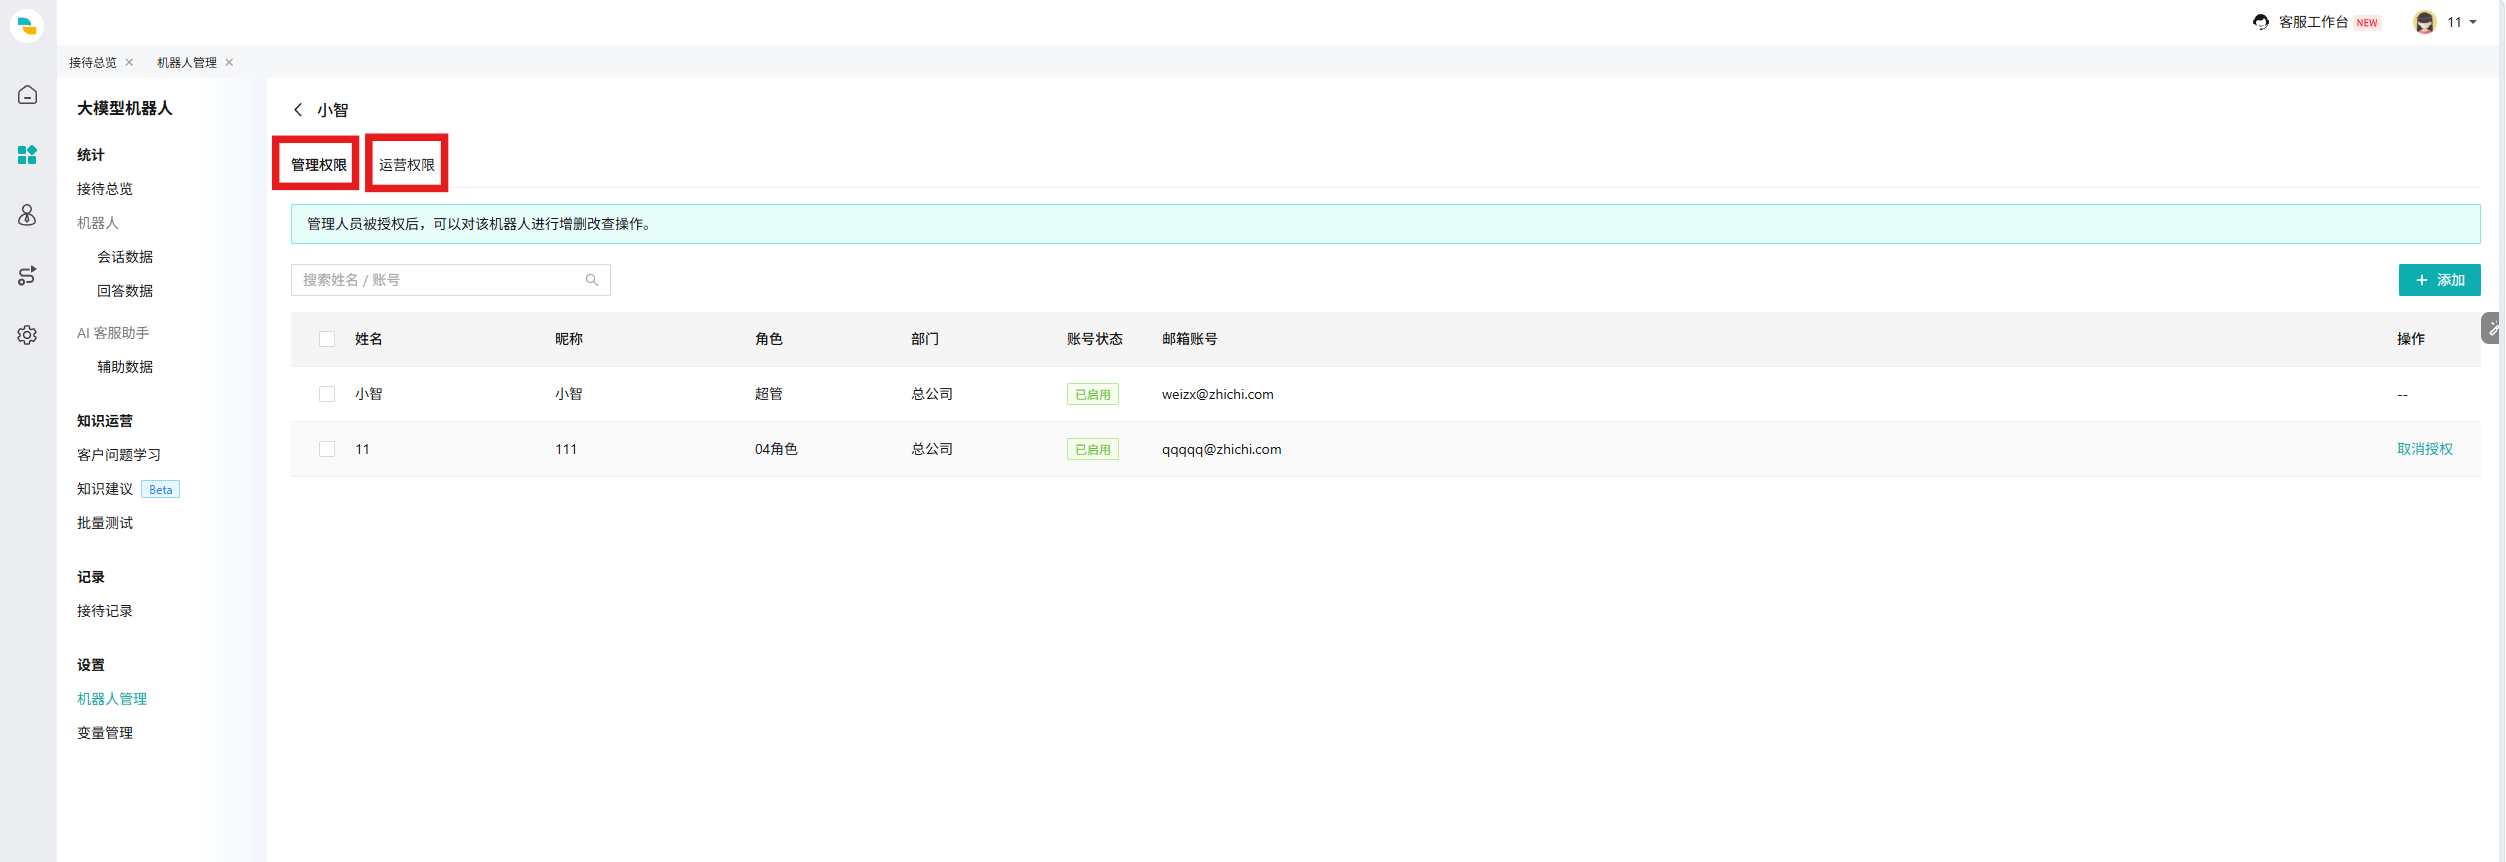This screenshot has height=862, width=2506.
Task: Click the back arrow beside 小智
Action: click(x=298, y=110)
